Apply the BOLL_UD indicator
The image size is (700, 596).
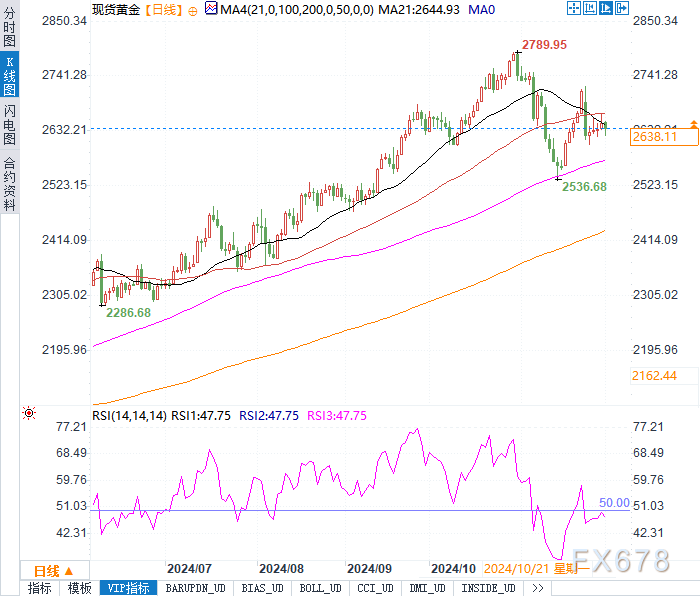[x=321, y=588]
